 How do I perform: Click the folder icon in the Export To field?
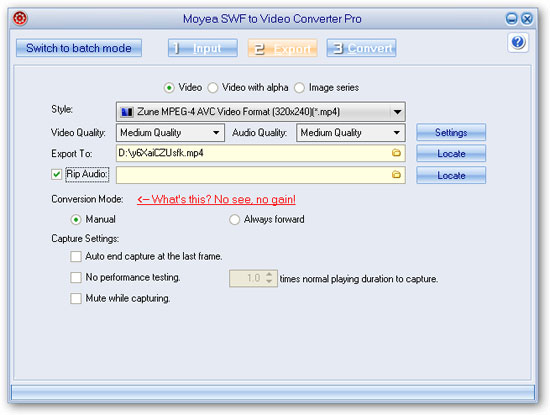coord(396,153)
